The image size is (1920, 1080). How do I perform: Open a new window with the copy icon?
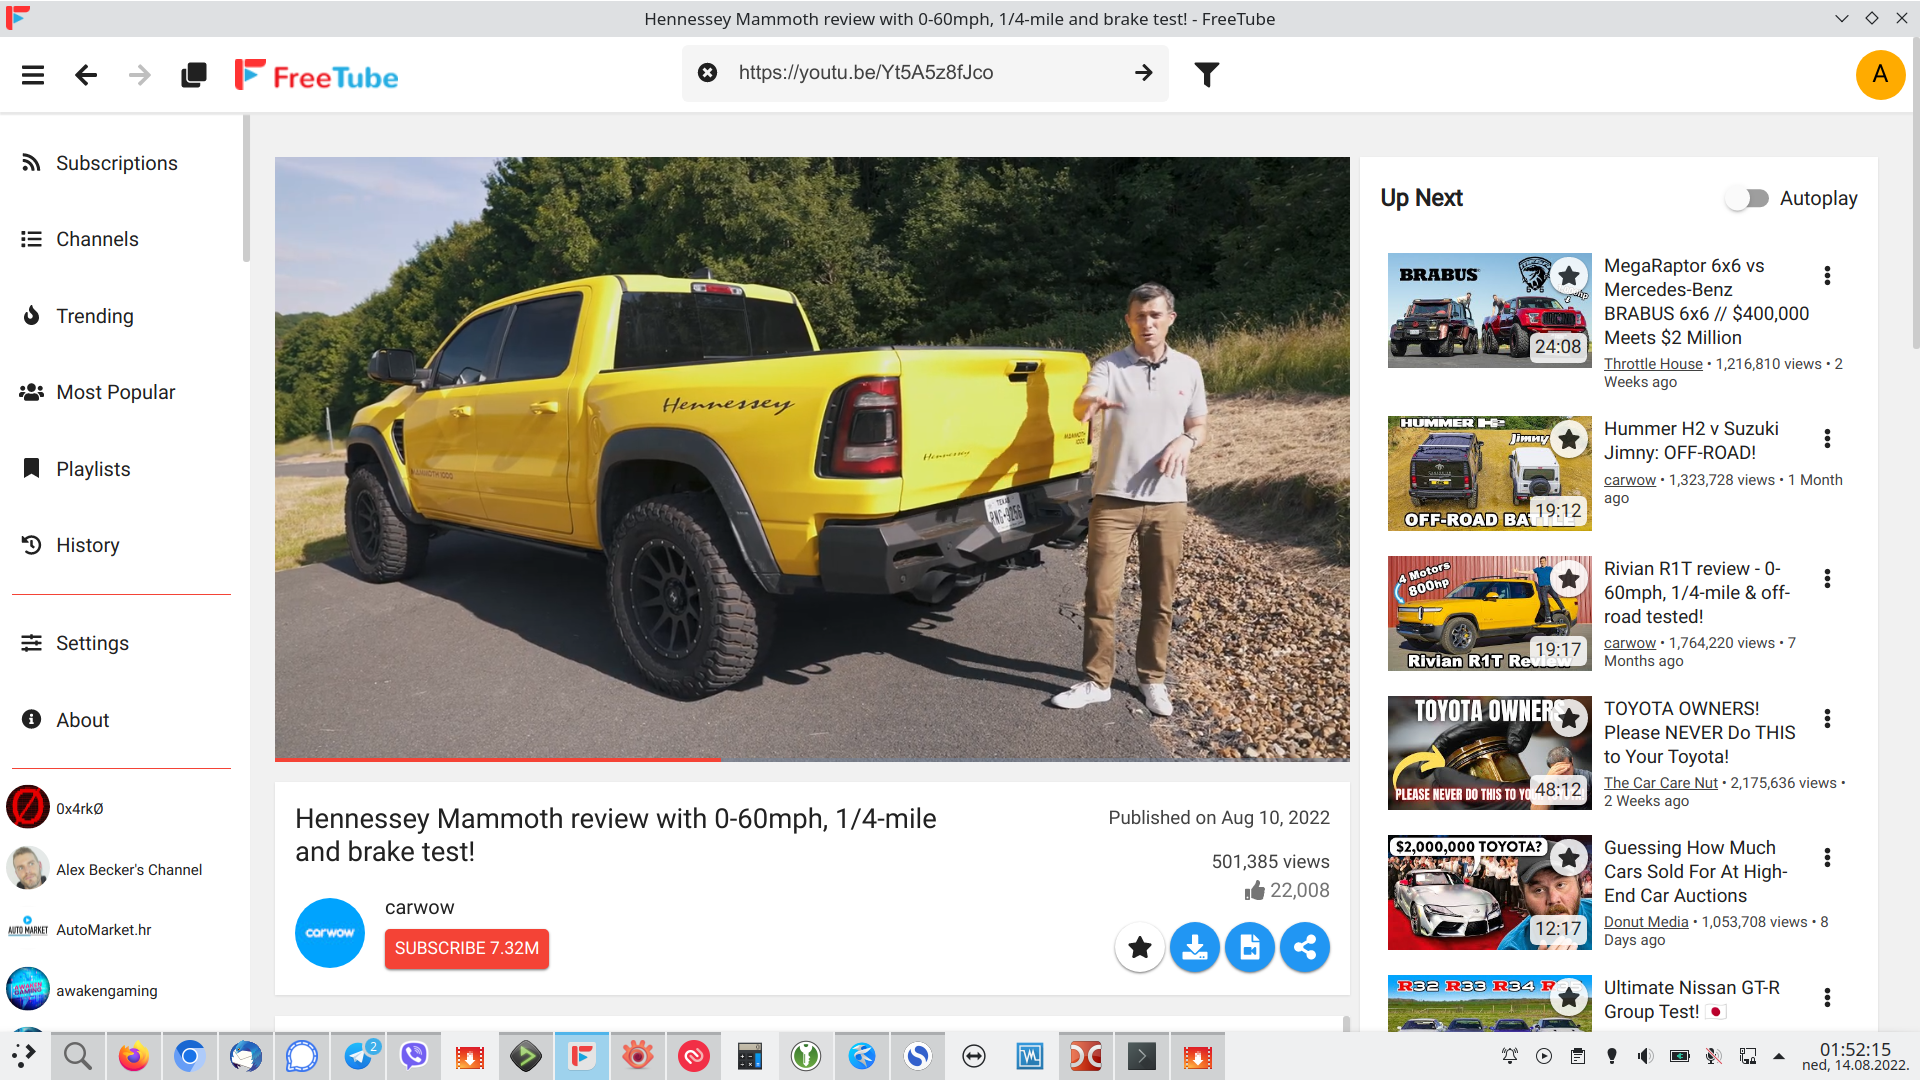click(193, 75)
